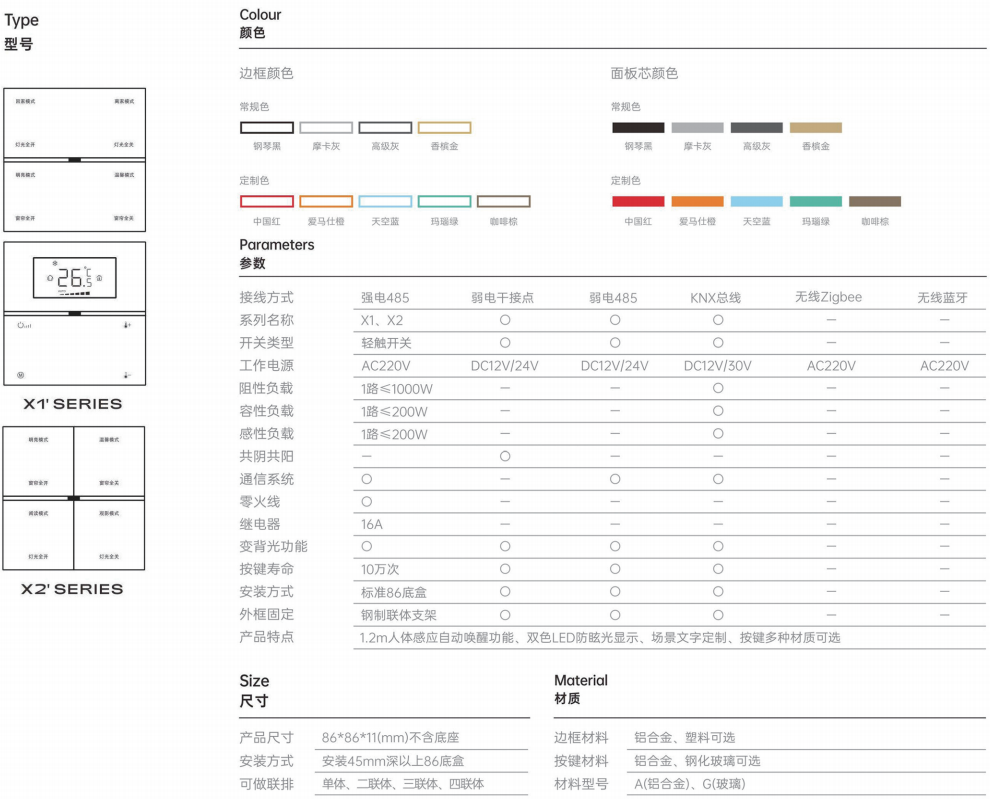This screenshot has width=990, height=799.
Task: Click the 无线Zigbee column header
Action: pos(828,297)
